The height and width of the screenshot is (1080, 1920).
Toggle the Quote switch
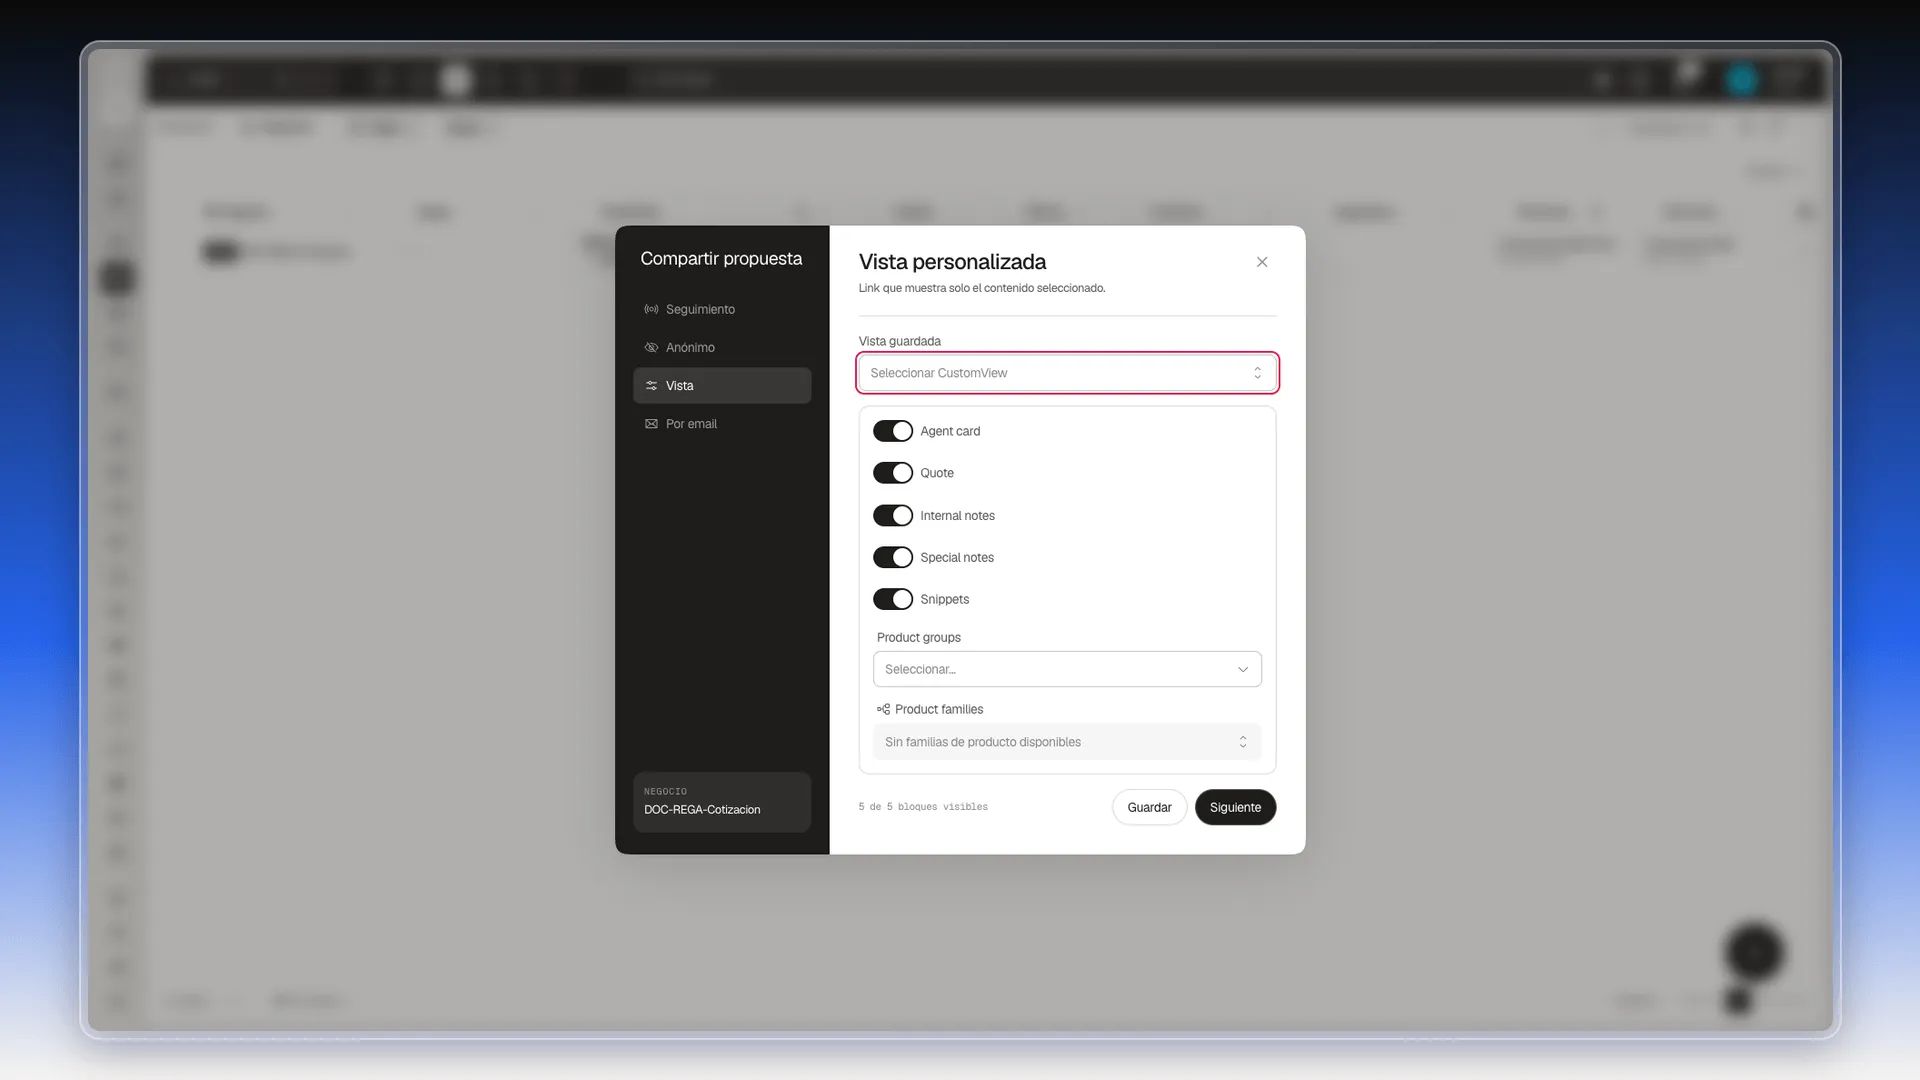(x=893, y=473)
